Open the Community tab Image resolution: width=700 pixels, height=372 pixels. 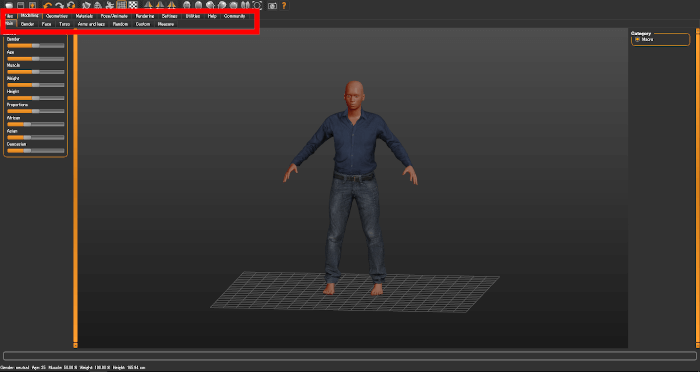pyautogui.click(x=234, y=16)
